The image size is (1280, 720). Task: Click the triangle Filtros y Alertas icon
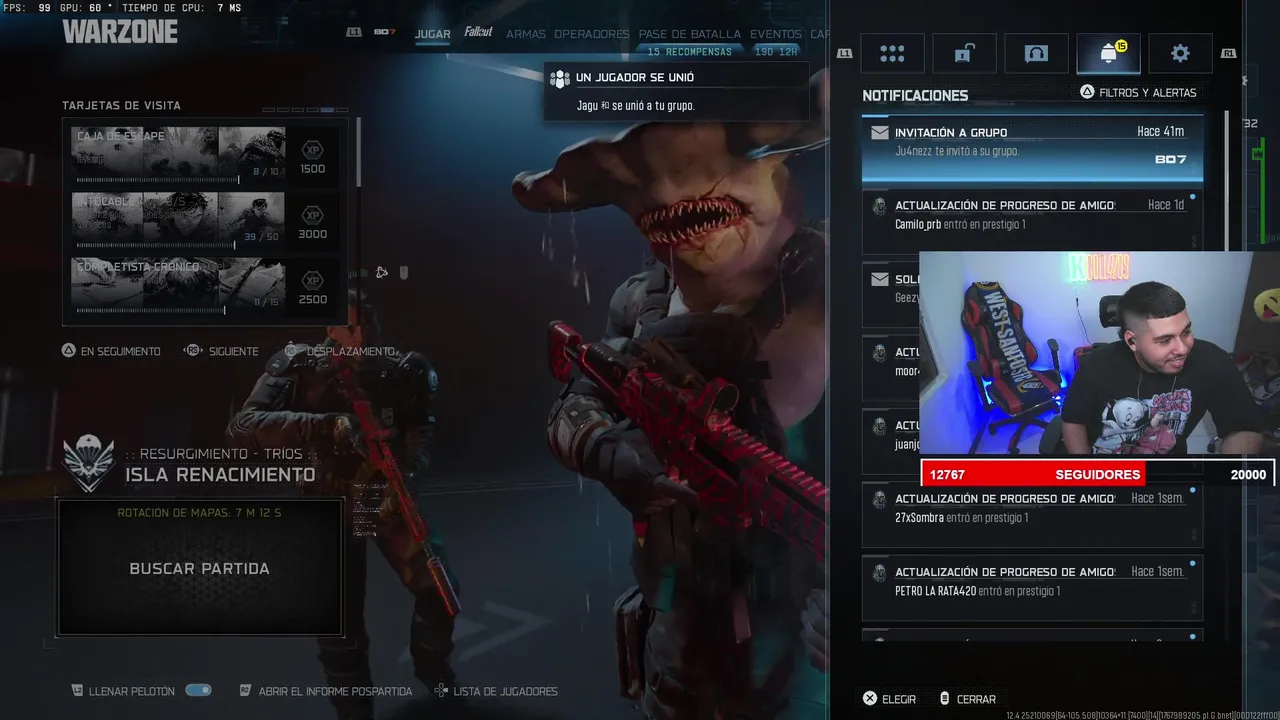[x=1087, y=92]
